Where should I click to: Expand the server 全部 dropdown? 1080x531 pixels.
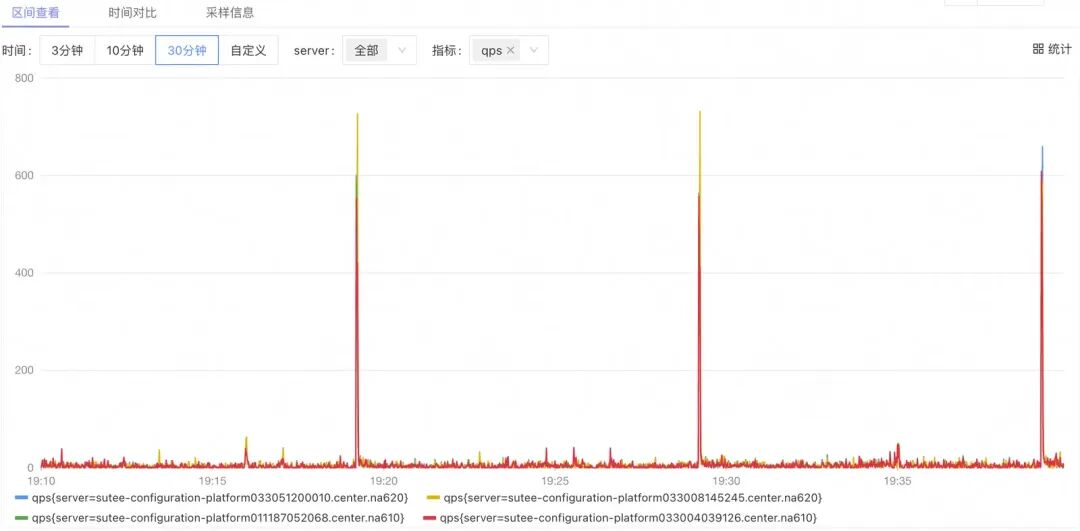tap(380, 50)
